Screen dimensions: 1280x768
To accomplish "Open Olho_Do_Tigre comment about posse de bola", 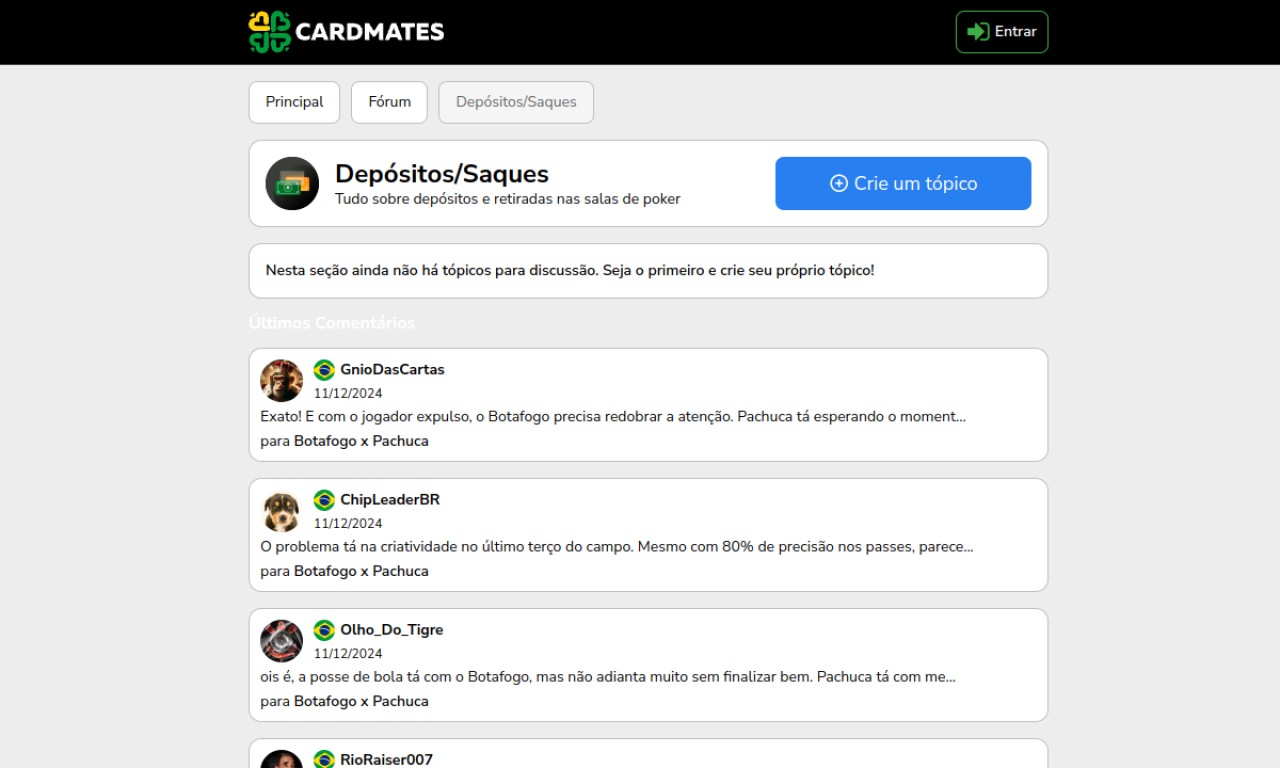I will tap(608, 677).
